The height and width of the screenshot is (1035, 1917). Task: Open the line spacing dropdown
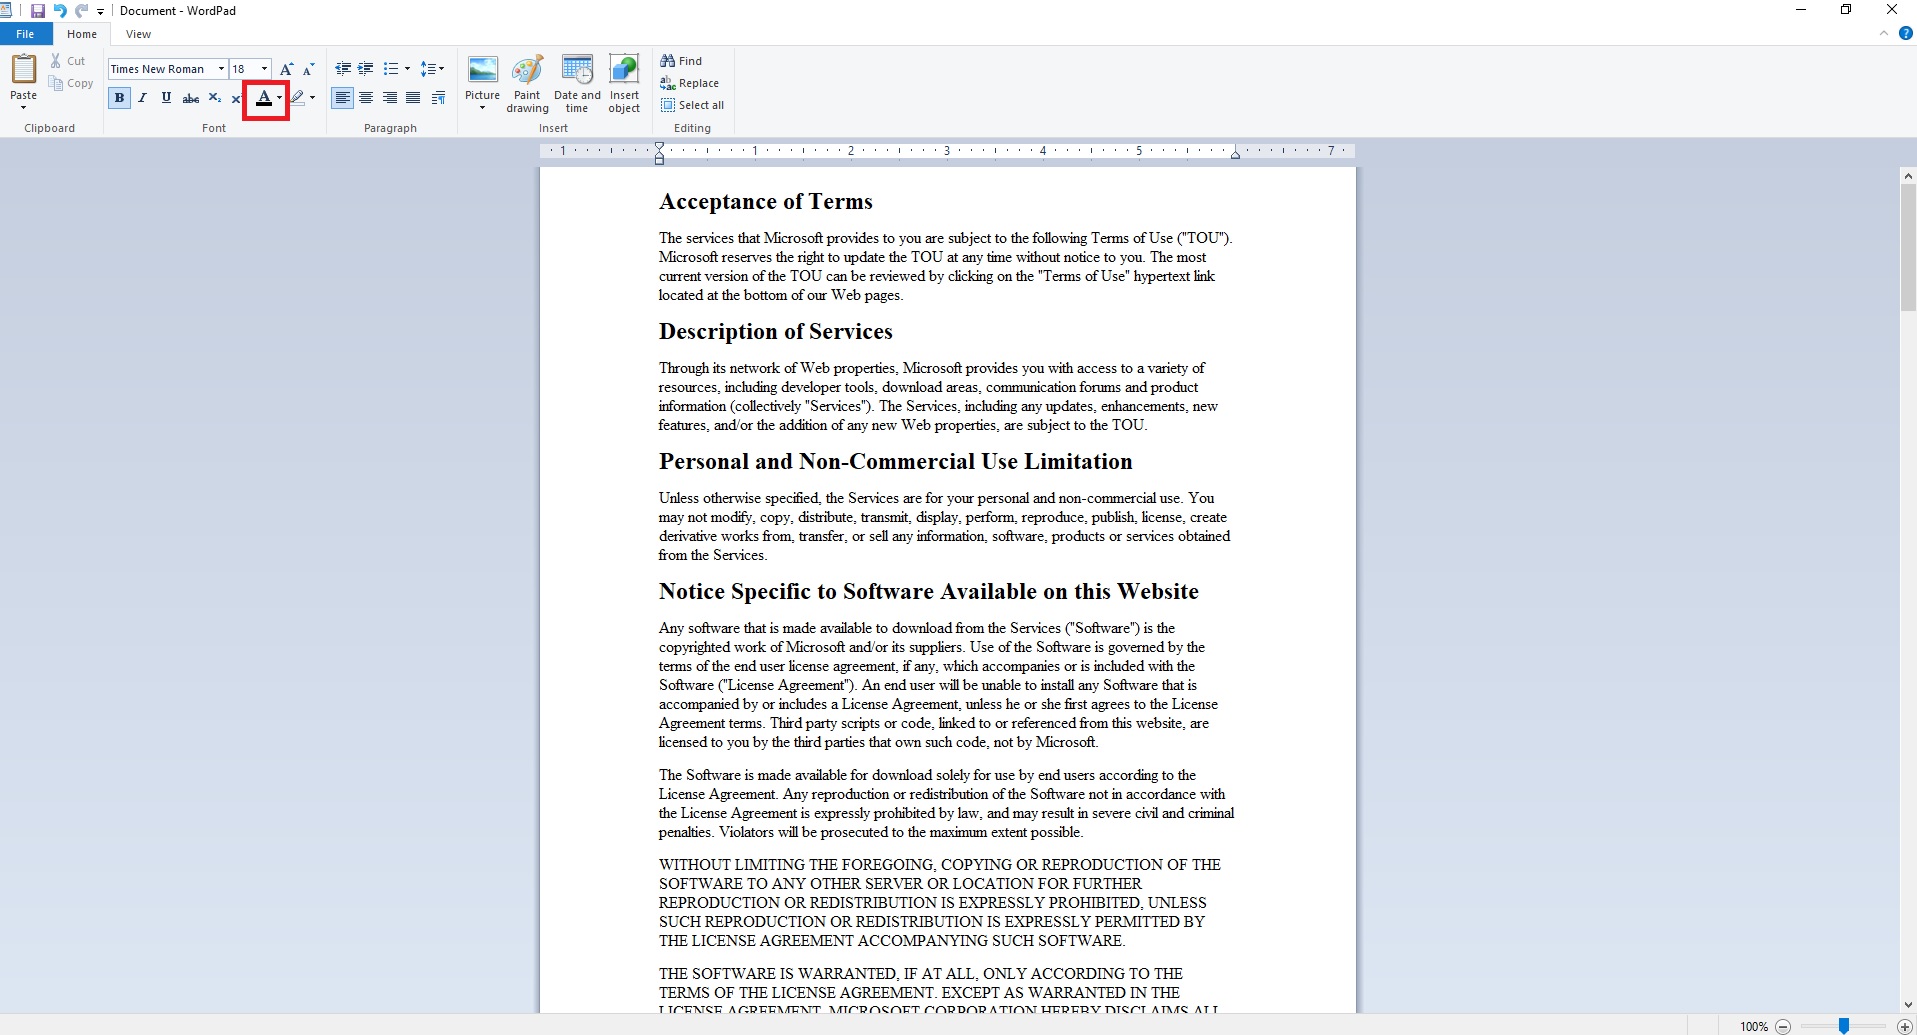[x=432, y=69]
